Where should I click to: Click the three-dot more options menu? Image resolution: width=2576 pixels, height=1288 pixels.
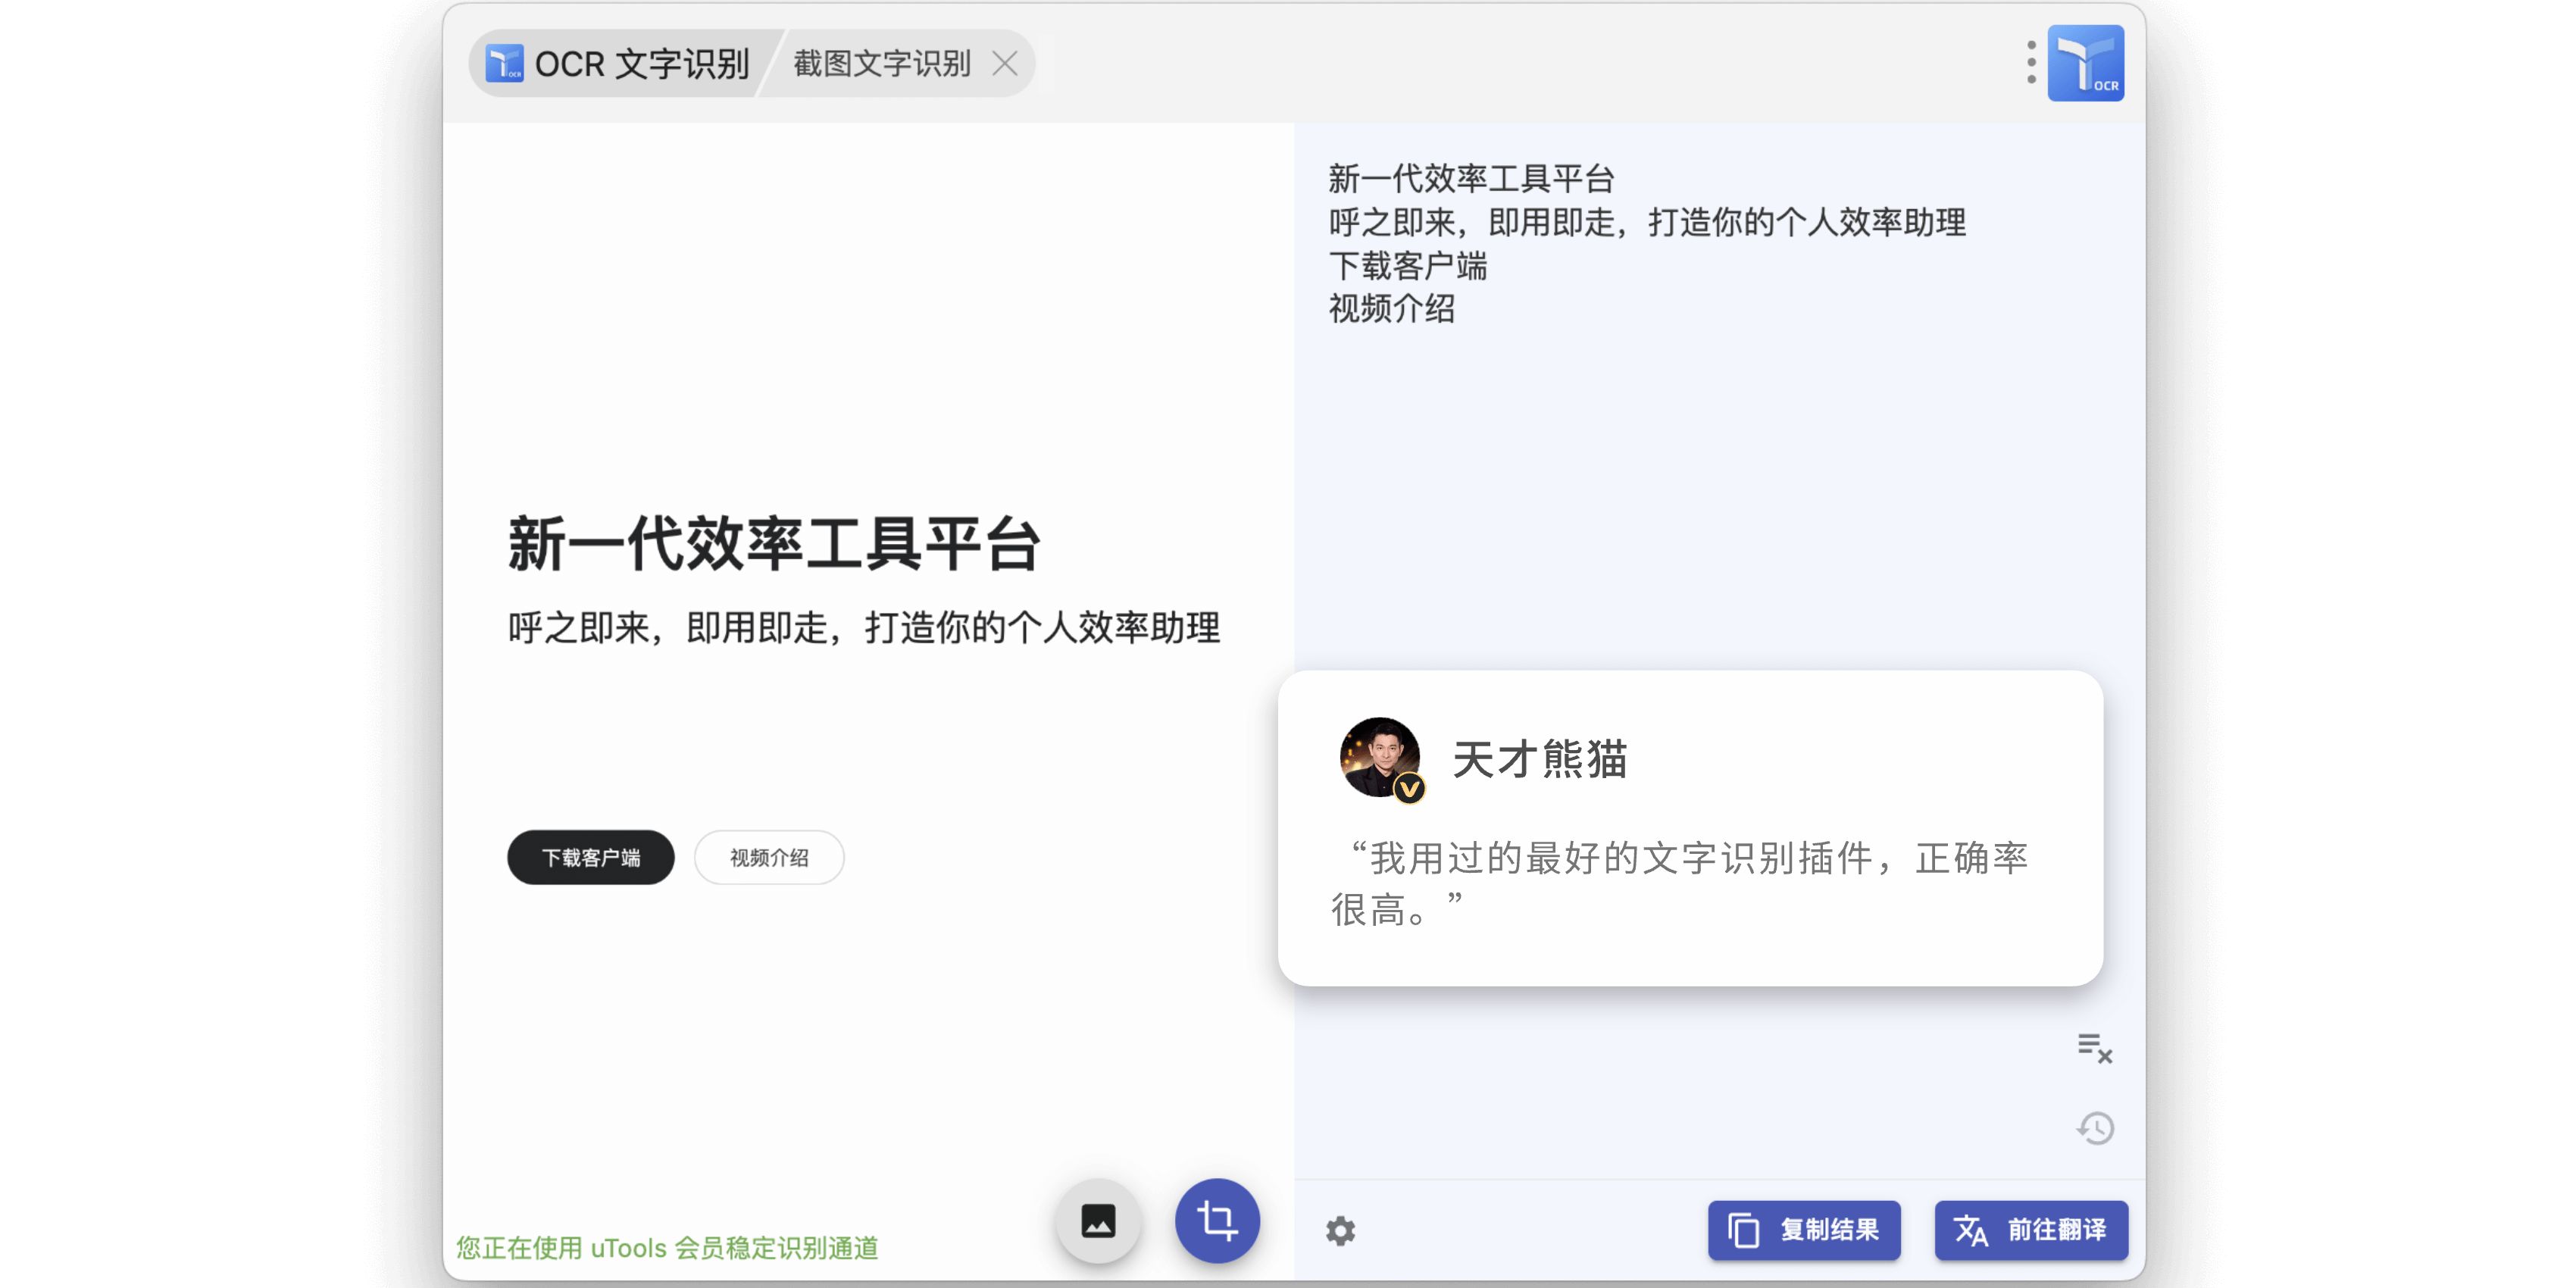click(2031, 62)
